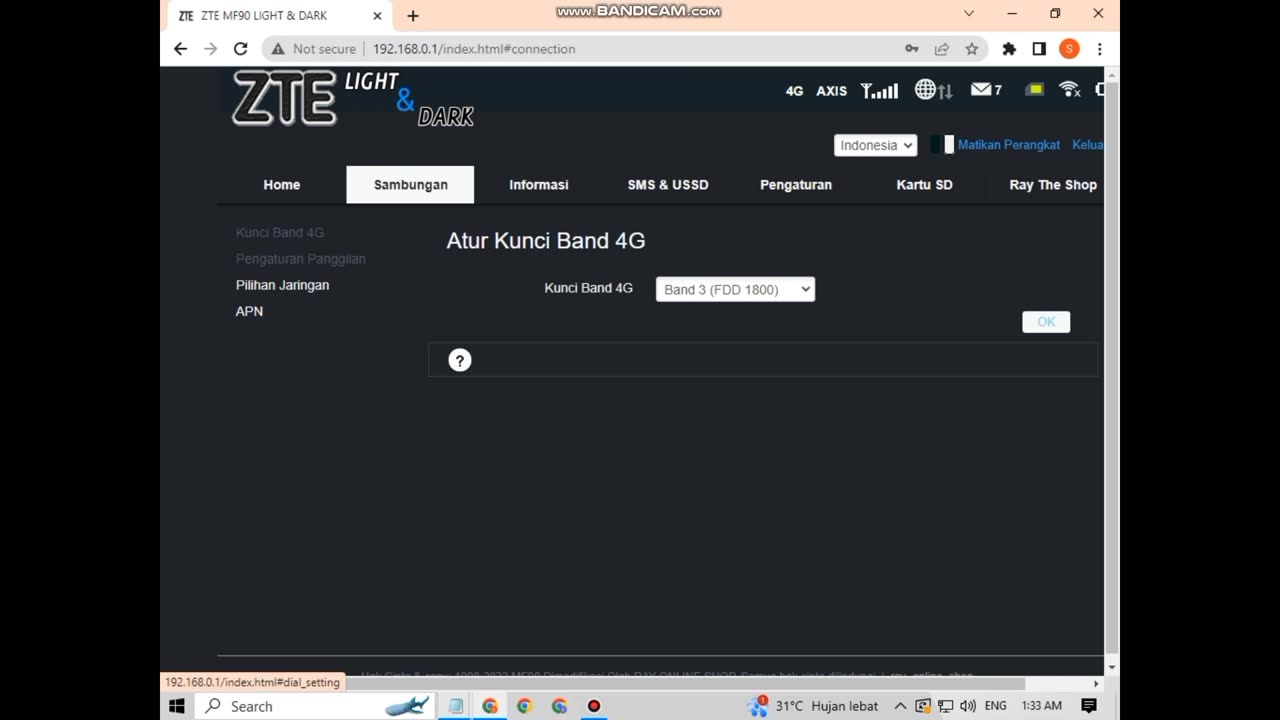The width and height of the screenshot is (1280, 720).
Task: Click the share page icon in address bar
Action: [x=942, y=48]
